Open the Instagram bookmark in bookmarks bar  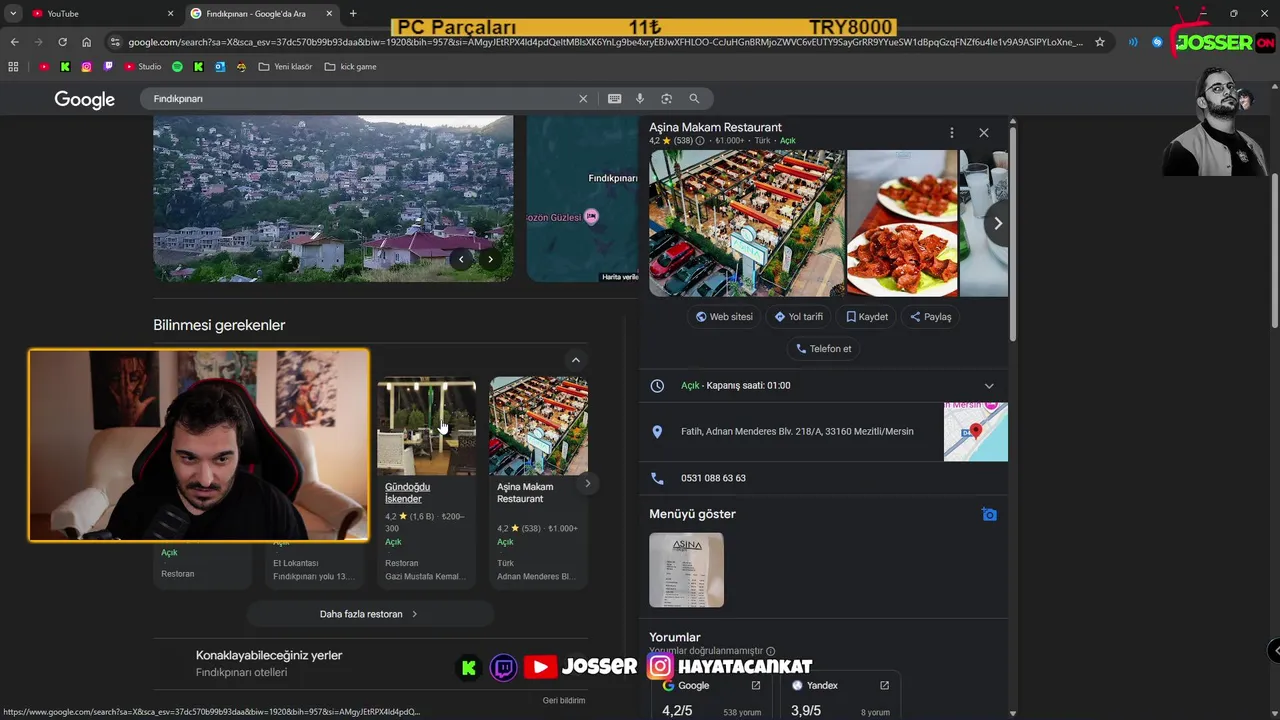[87, 67]
